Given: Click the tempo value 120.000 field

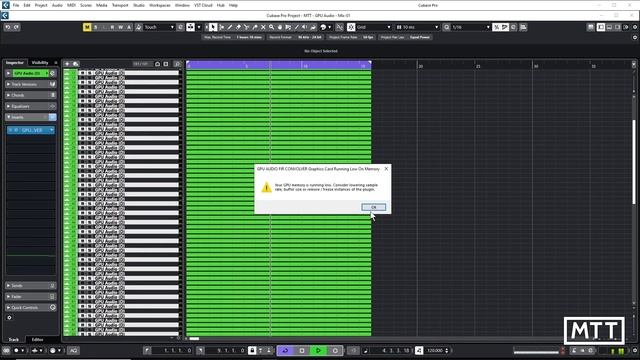Looking at the screenshot, I should (x=436, y=351).
